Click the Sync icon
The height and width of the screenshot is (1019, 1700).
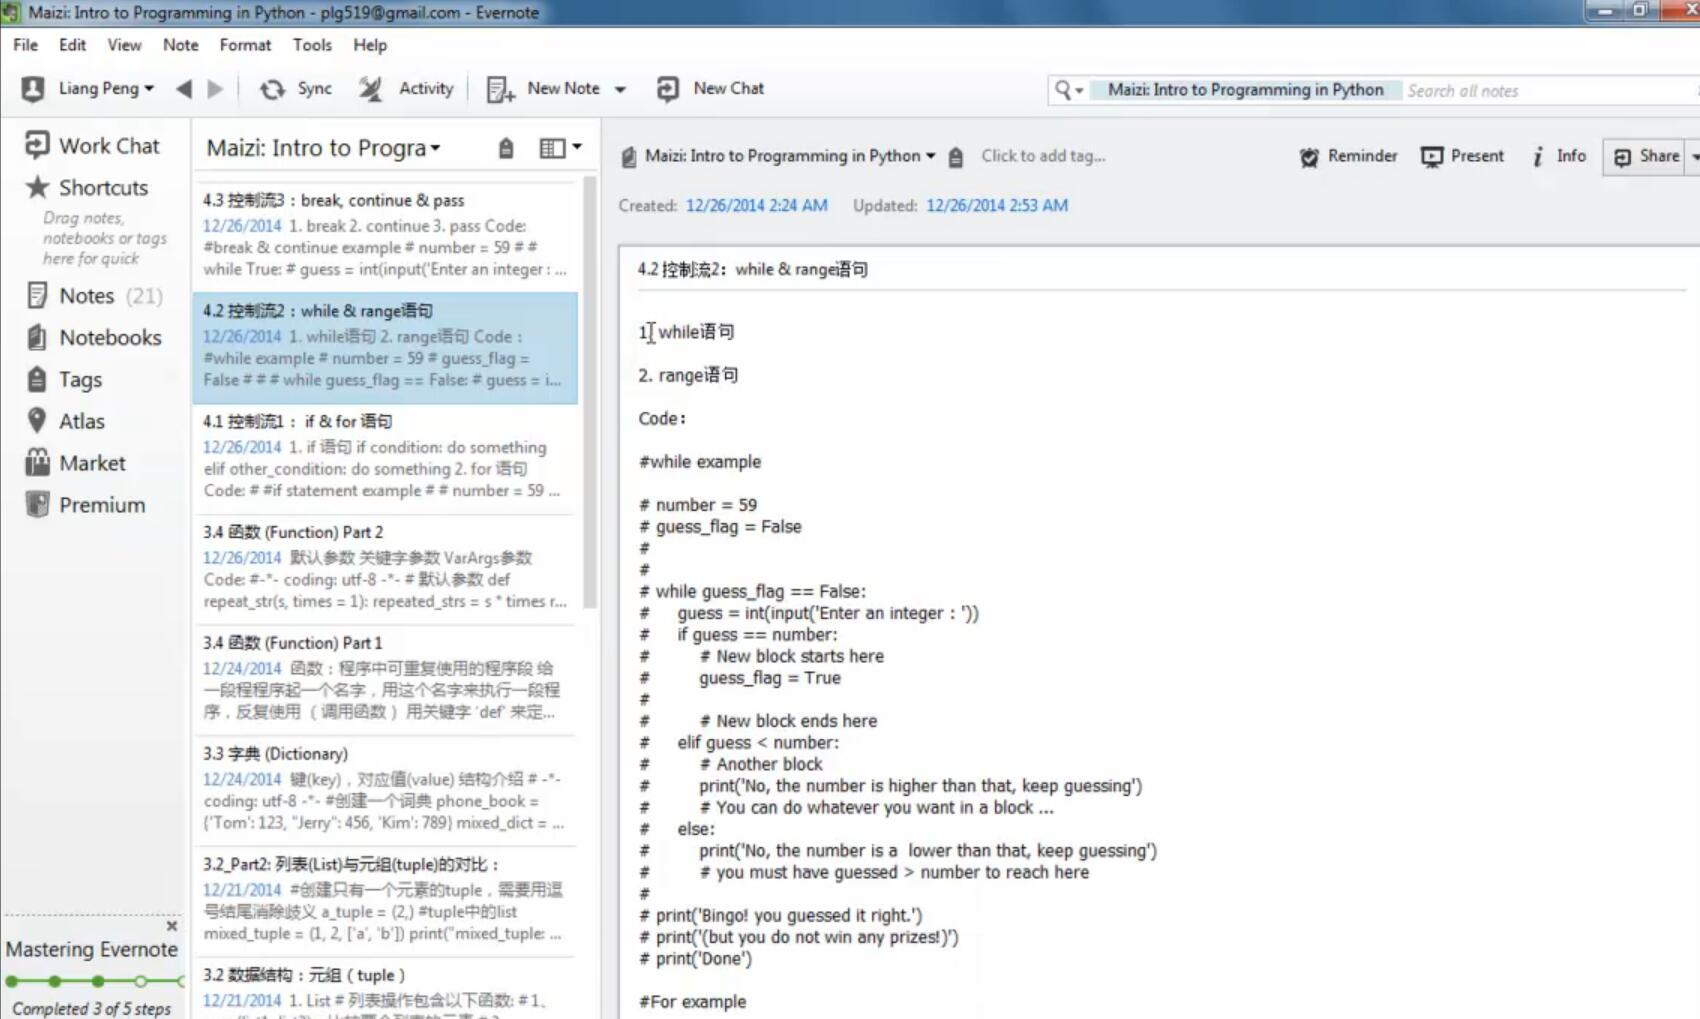click(x=272, y=89)
